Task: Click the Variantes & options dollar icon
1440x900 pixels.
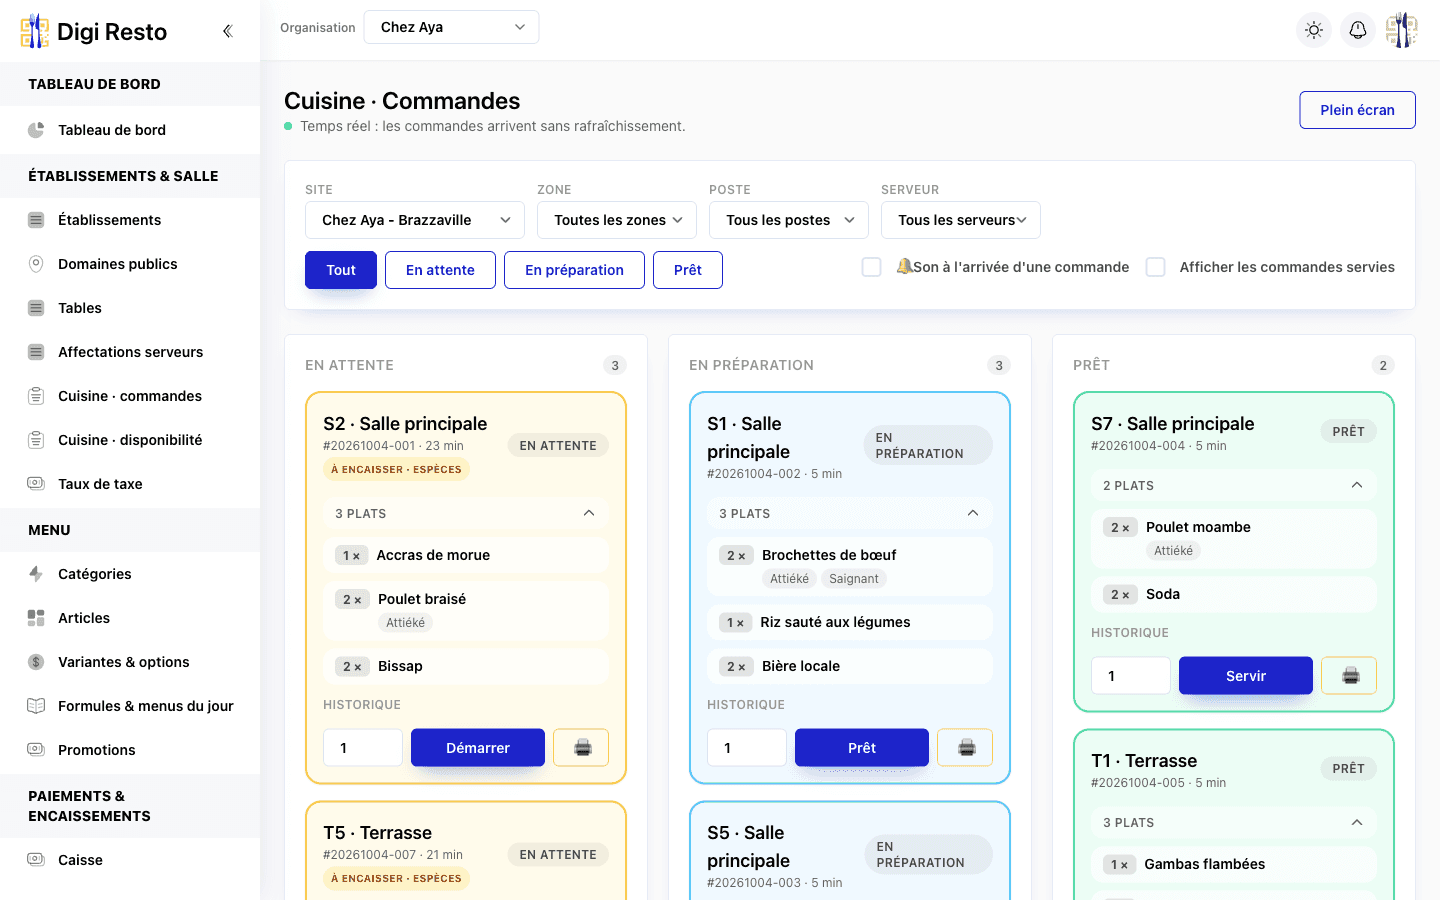Action: tap(36, 662)
